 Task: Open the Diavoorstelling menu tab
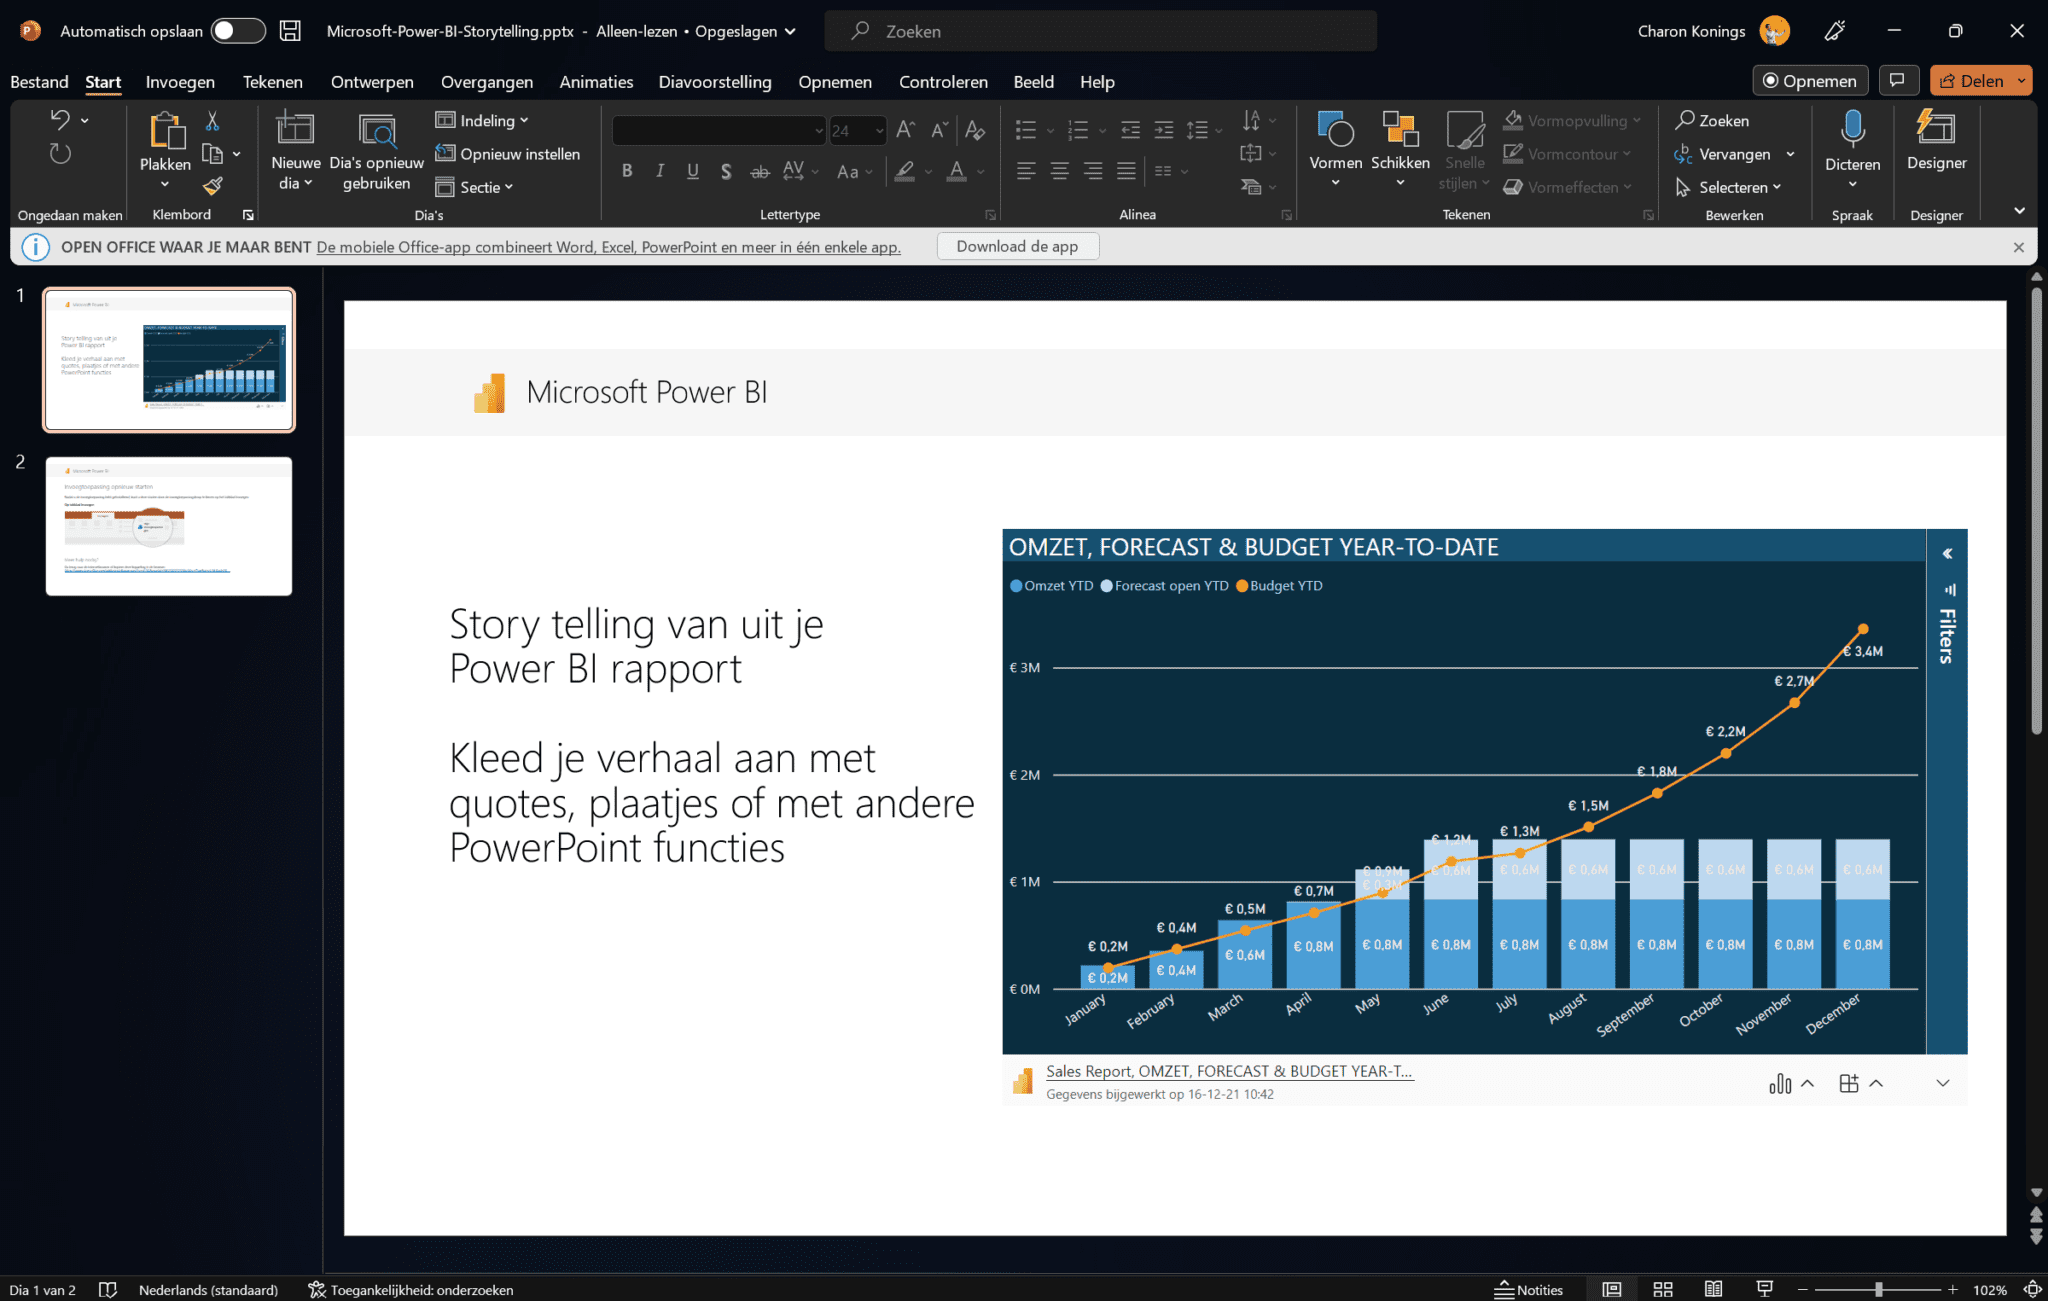click(714, 82)
